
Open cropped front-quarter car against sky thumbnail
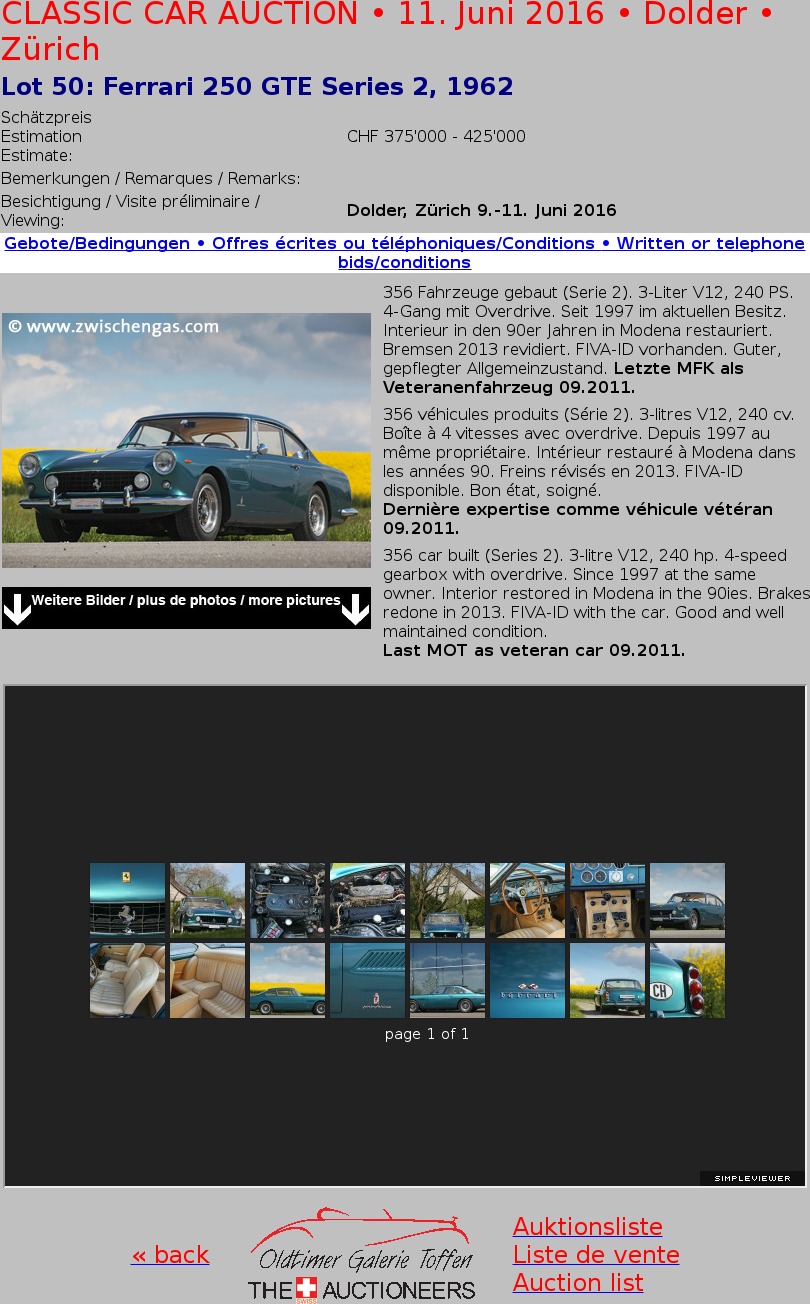[x=687, y=900]
